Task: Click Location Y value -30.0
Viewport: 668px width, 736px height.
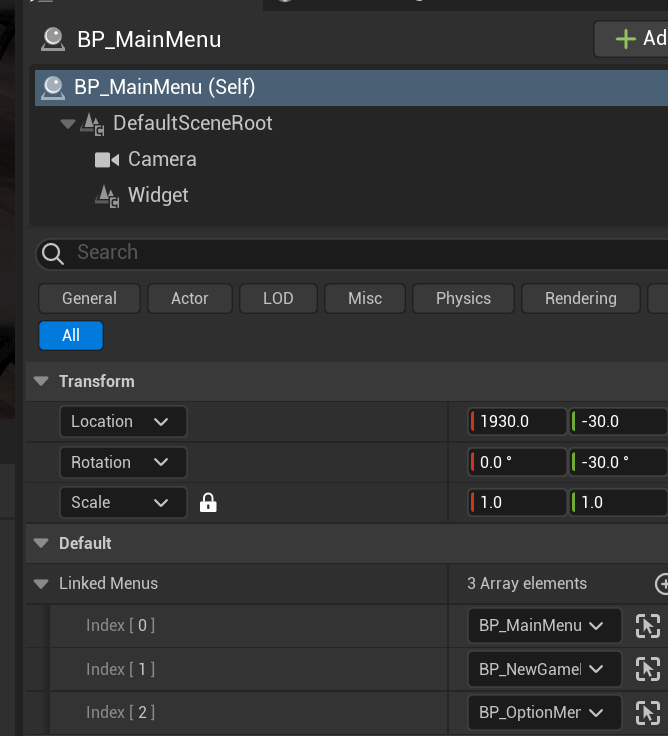Action: coord(618,422)
